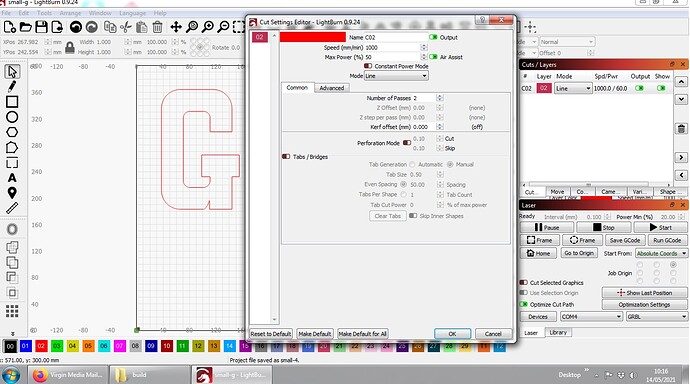Switch to the Advanced tab
The width and height of the screenshot is (690, 384).
pyautogui.click(x=332, y=88)
